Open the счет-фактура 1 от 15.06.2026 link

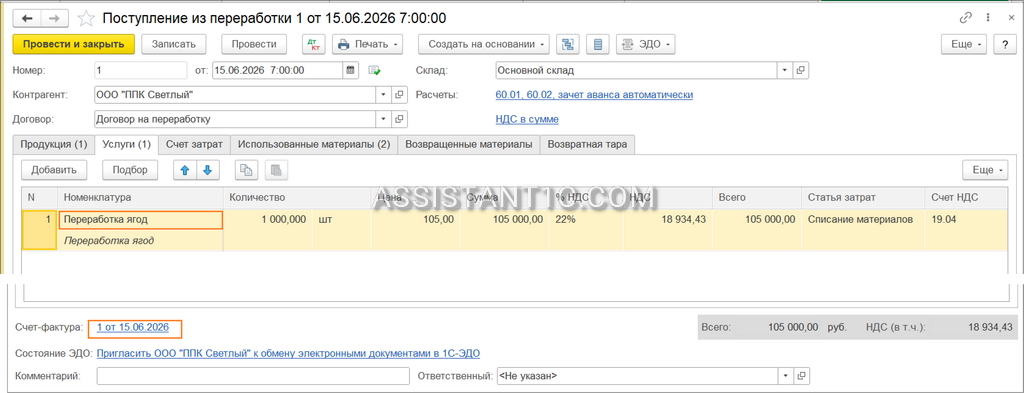point(133,327)
